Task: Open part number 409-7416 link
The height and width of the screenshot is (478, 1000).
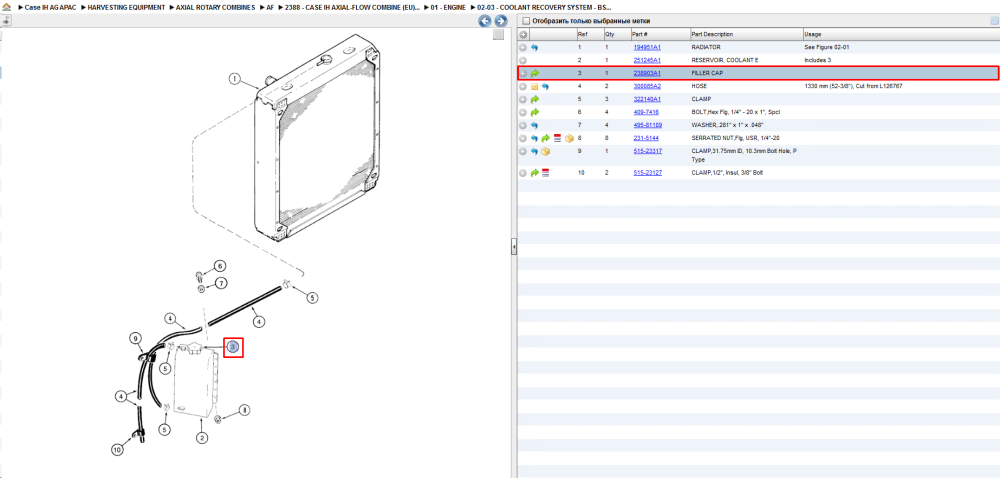Action: pyautogui.click(x=646, y=112)
